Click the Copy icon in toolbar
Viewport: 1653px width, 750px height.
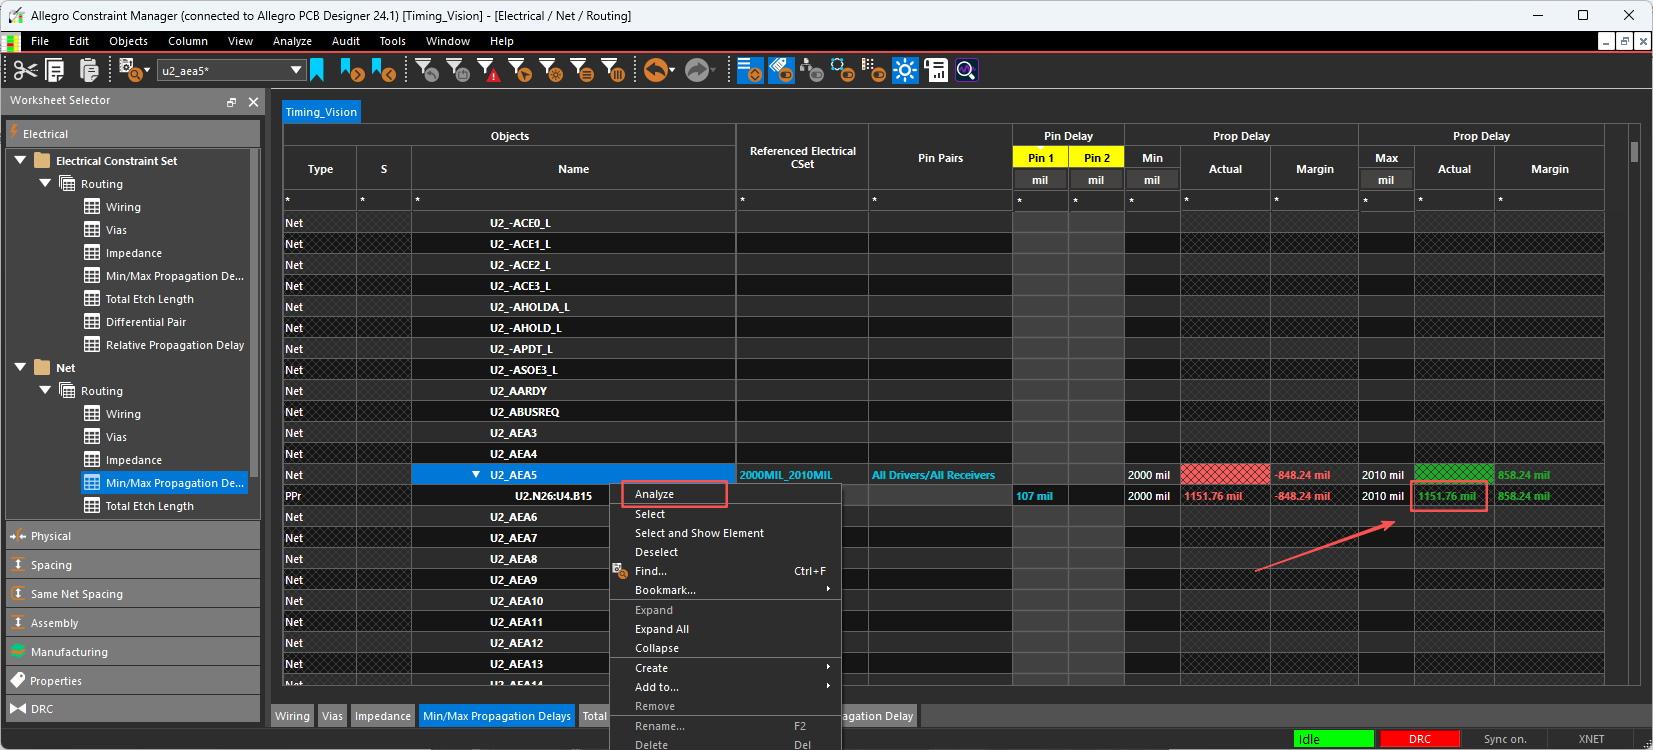[x=56, y=70]
